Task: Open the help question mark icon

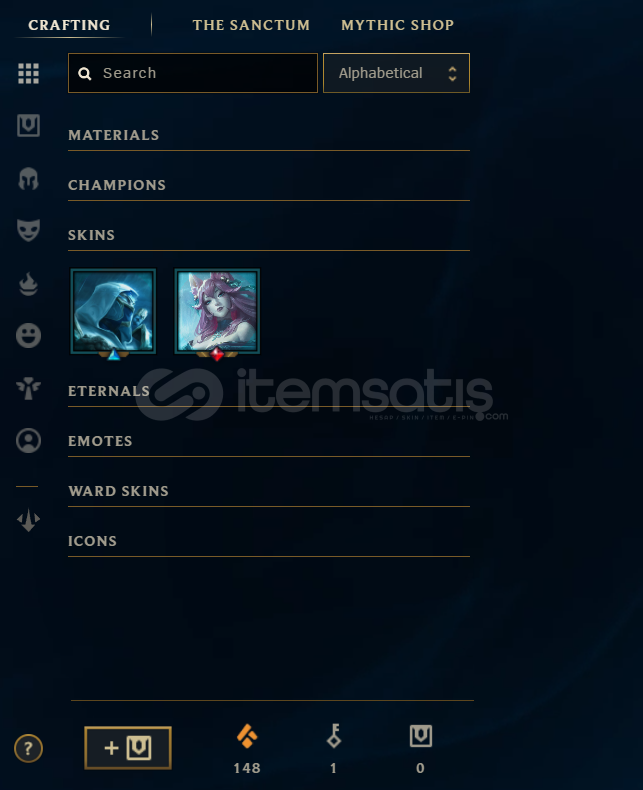Action: tap(28, 748)
